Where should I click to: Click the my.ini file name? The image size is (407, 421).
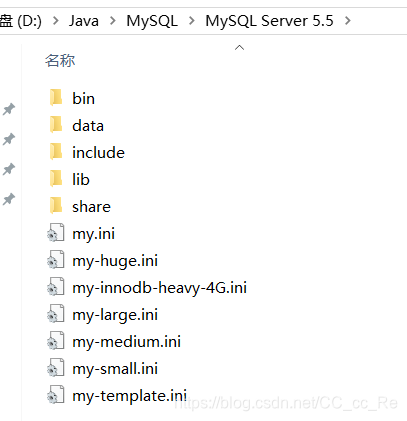click(x=94, y=234)
